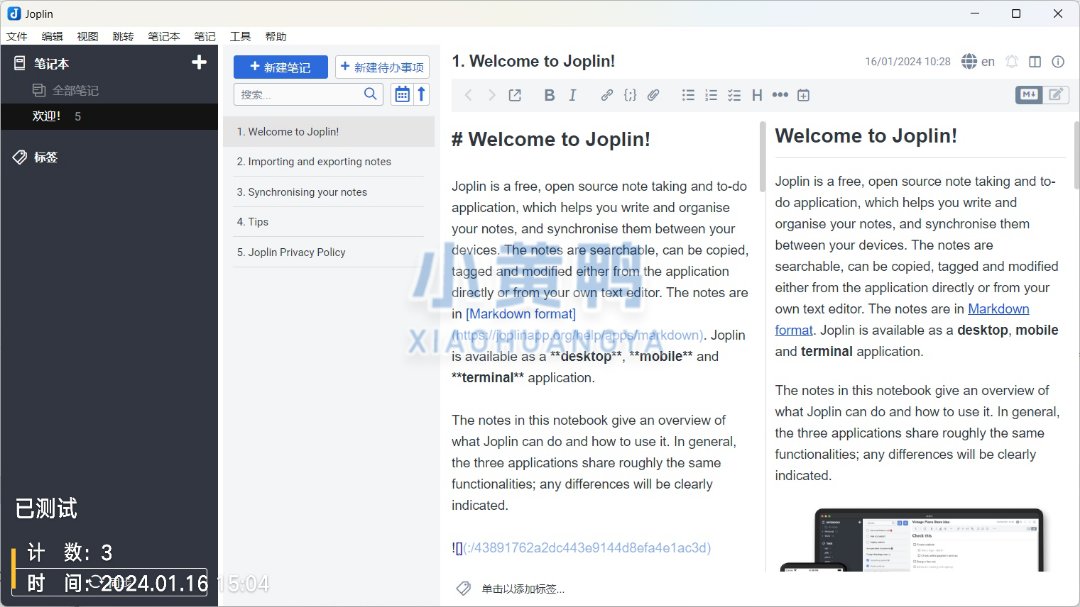The width and height of the screenshot is (1080, 607).
Task: Click the 新建笔记 button
Action: 280,67
